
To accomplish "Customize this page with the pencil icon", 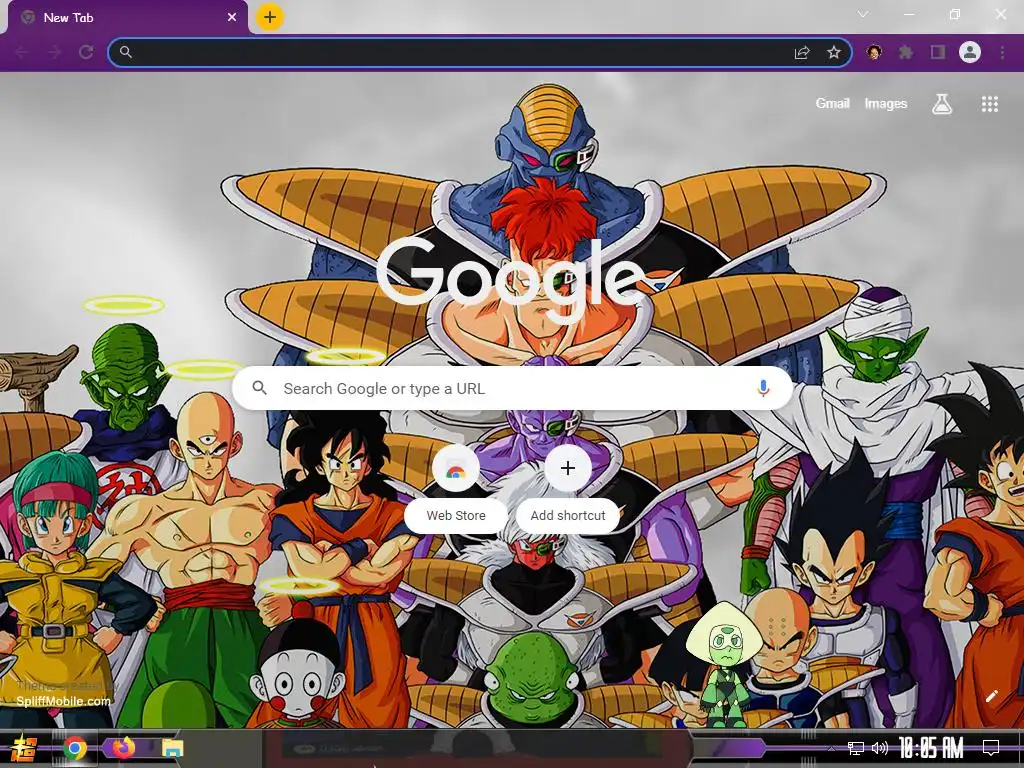I will 991,696.
